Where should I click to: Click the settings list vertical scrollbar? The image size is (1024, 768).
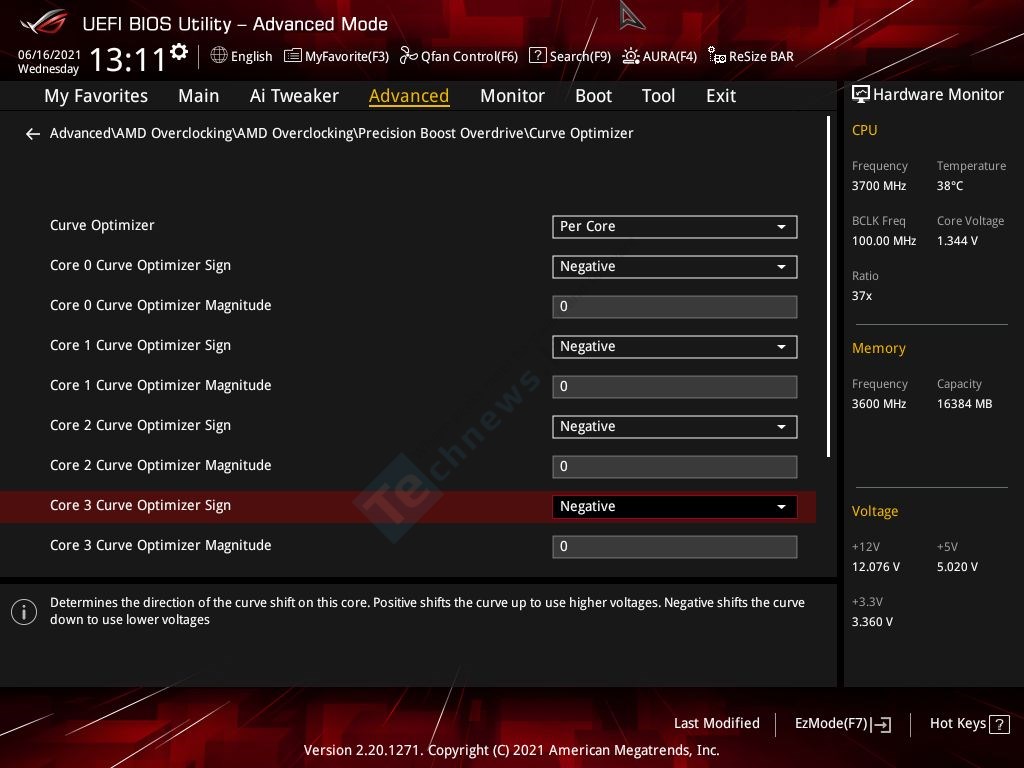(828, 286)
